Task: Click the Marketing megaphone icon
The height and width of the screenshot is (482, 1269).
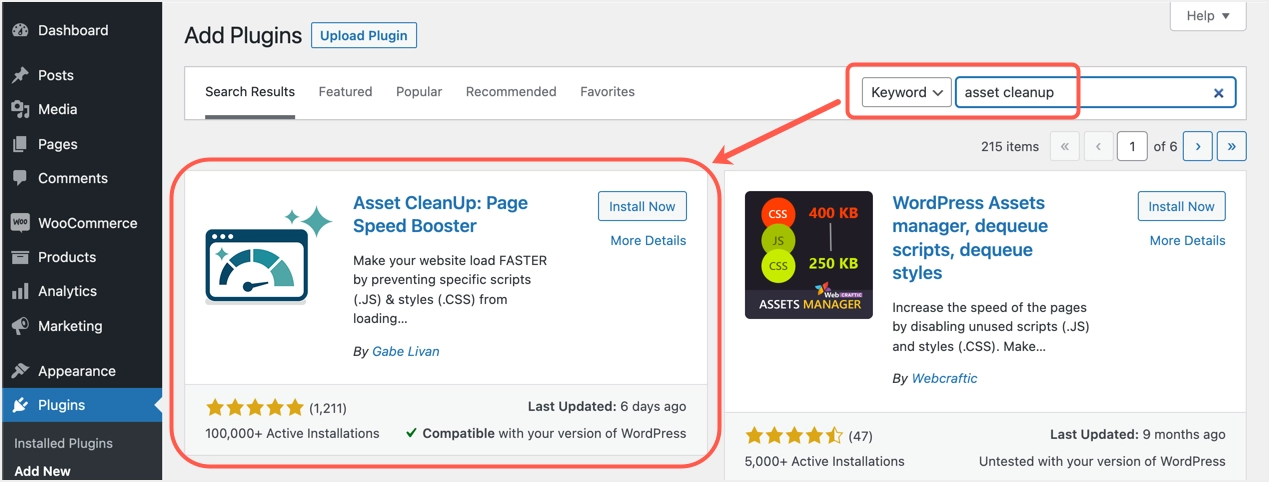Action: click(20, 326)
